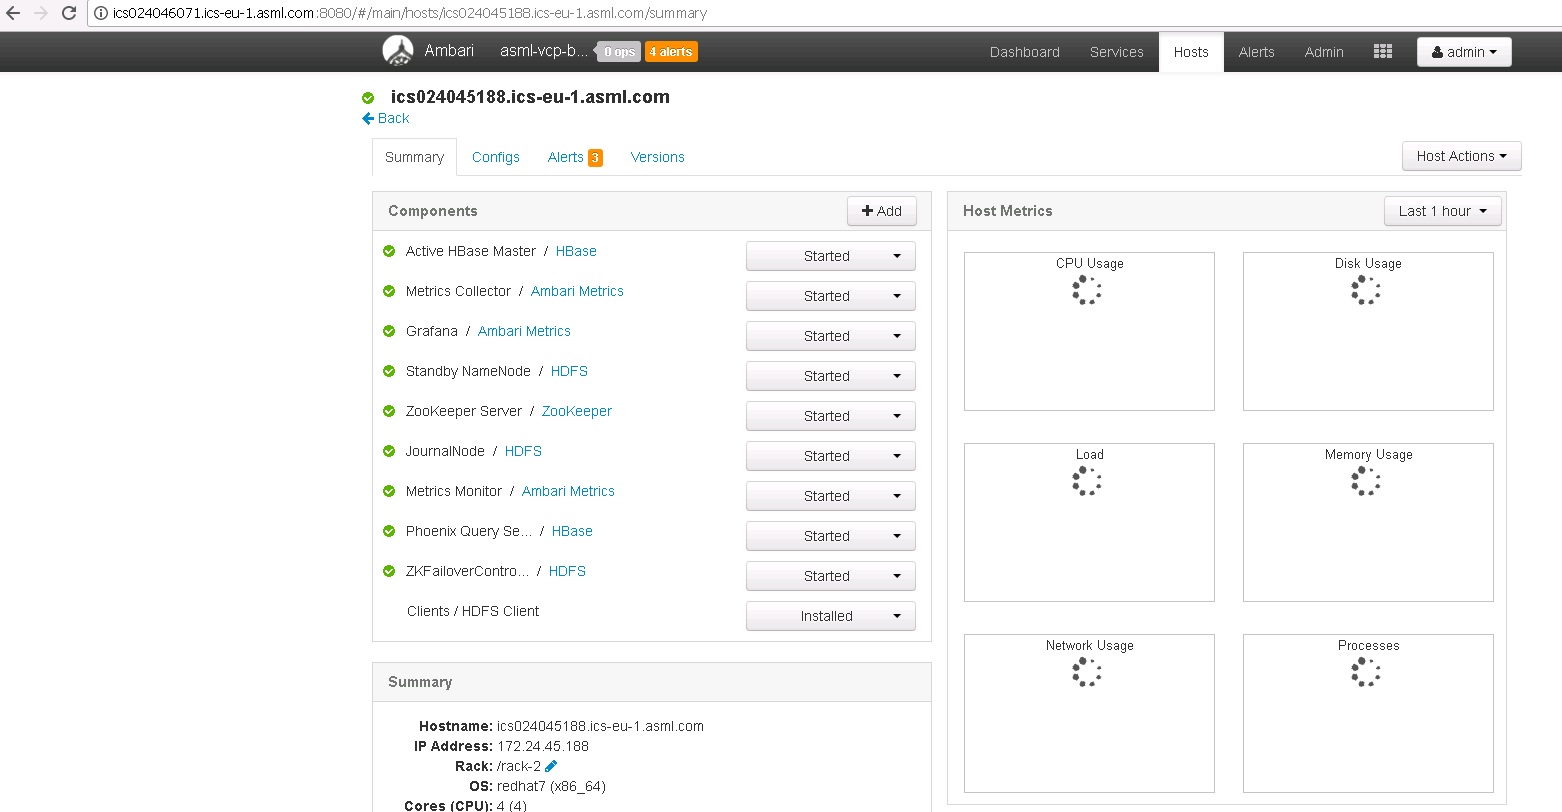This screenshot has width=1562, height=812.
Task: Open the ZooKeeper service link
Action: pos(576,411)
